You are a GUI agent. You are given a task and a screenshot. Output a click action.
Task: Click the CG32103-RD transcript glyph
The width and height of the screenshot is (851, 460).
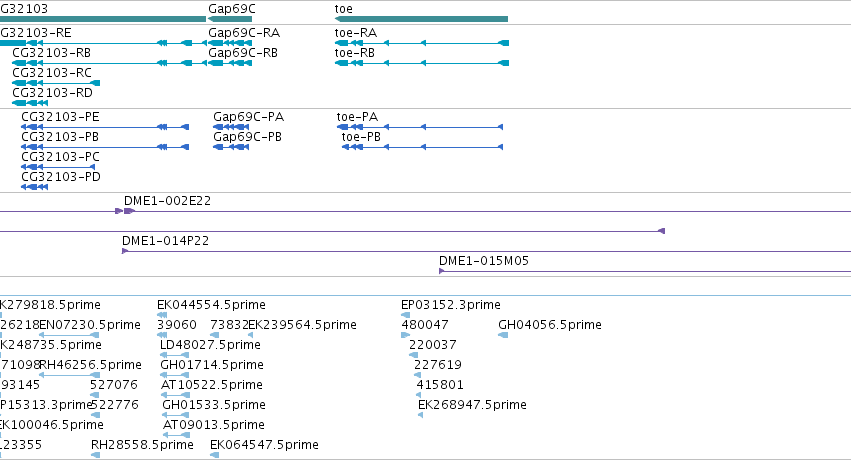point(30,103)
